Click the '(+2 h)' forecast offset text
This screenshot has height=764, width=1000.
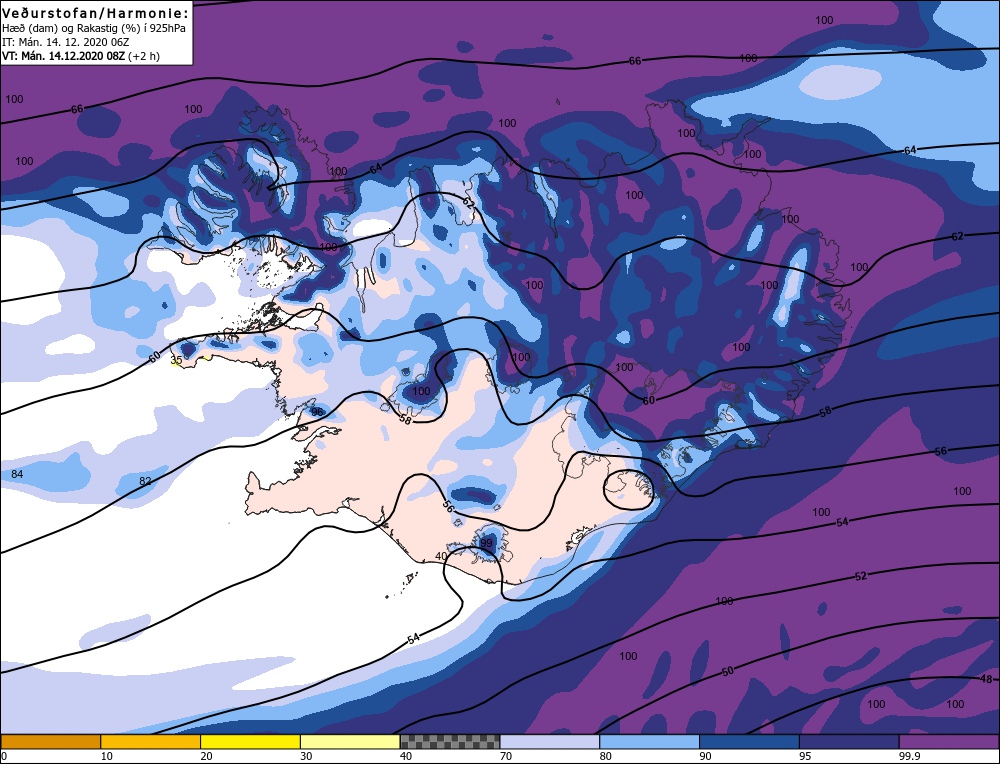(x=144, y=56)
